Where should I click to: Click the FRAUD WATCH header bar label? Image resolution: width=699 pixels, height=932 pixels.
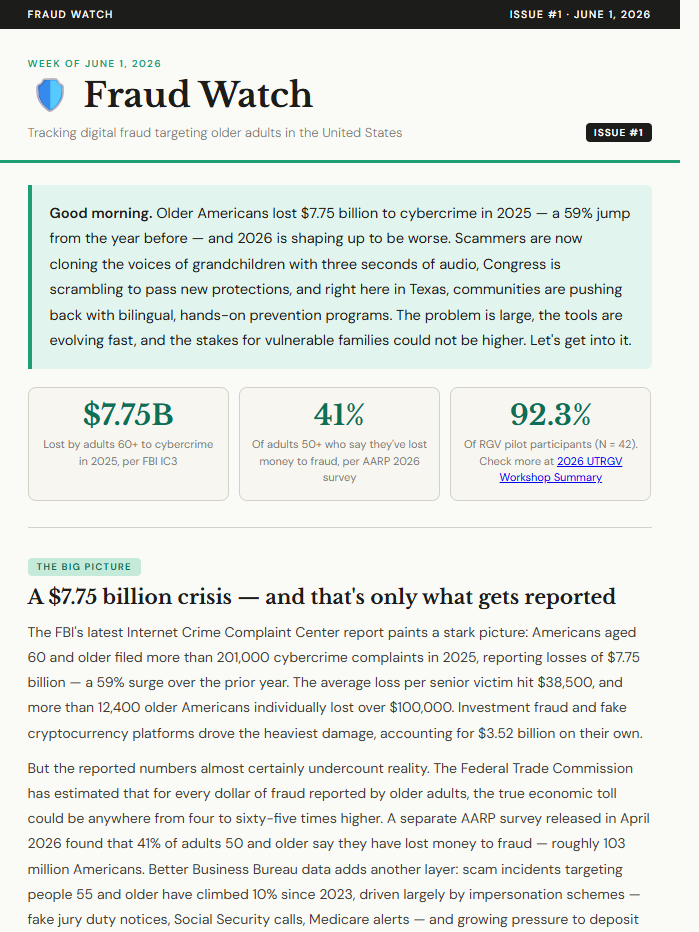pyautogui.click(x=70, y=14)
